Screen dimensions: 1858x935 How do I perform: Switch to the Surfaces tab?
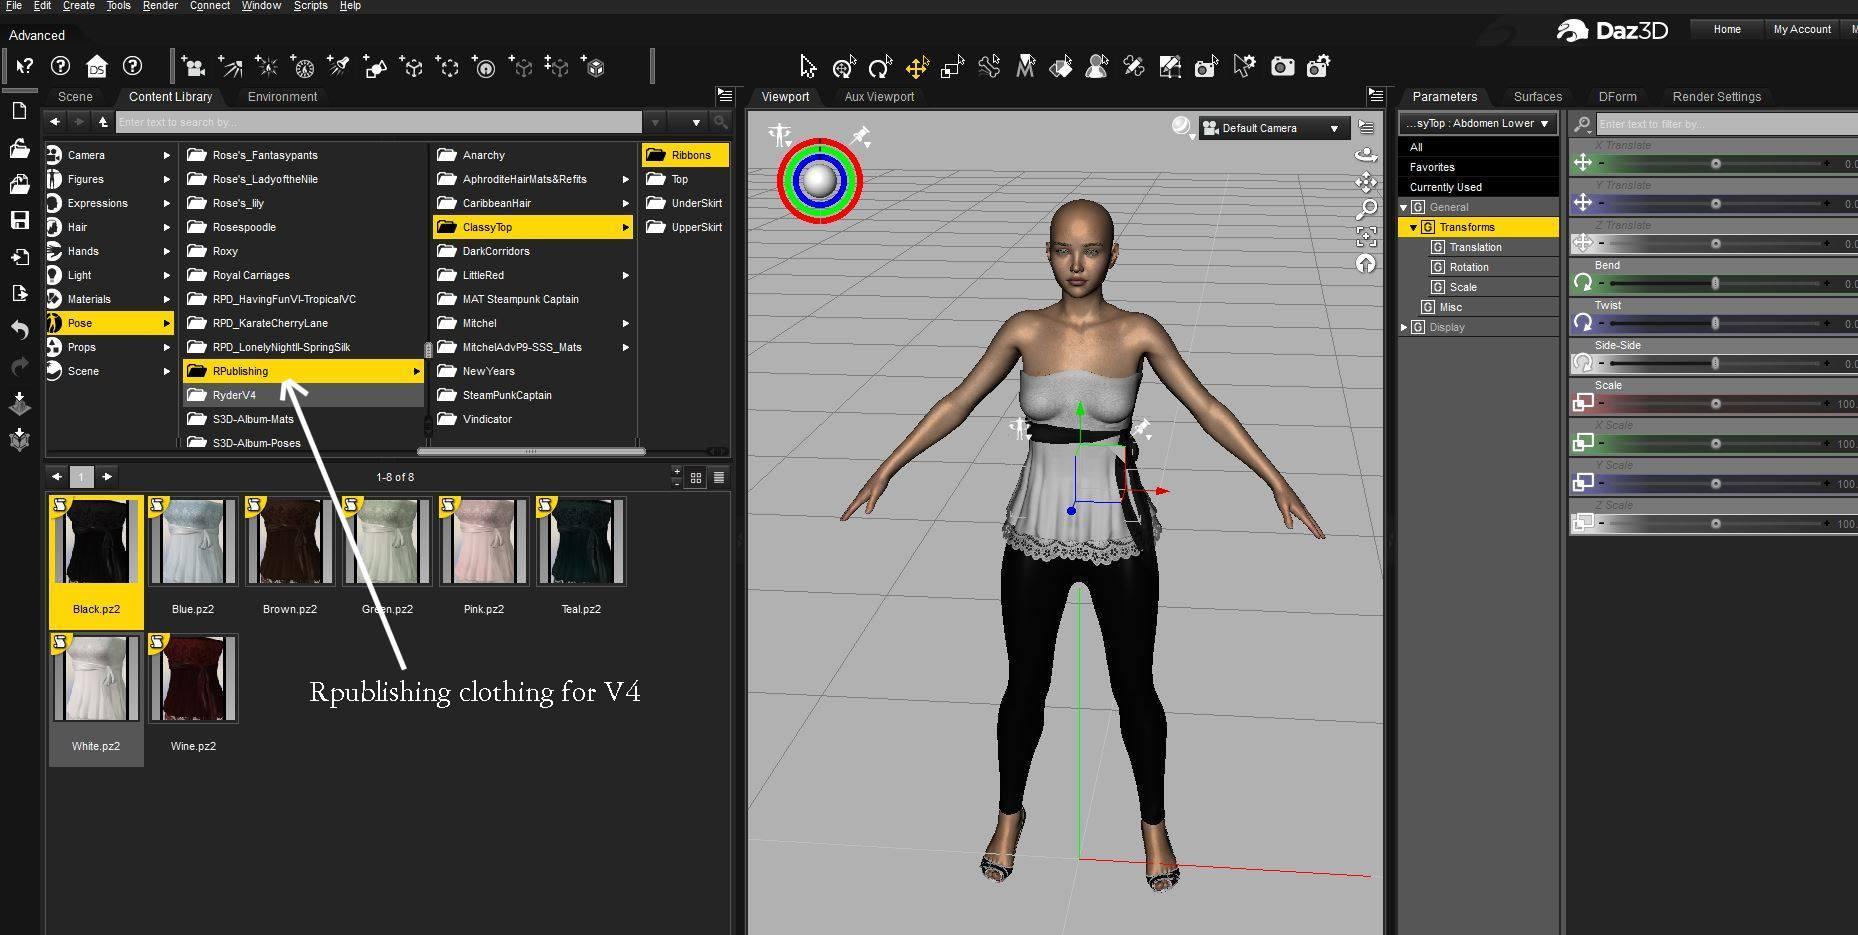1537,97
